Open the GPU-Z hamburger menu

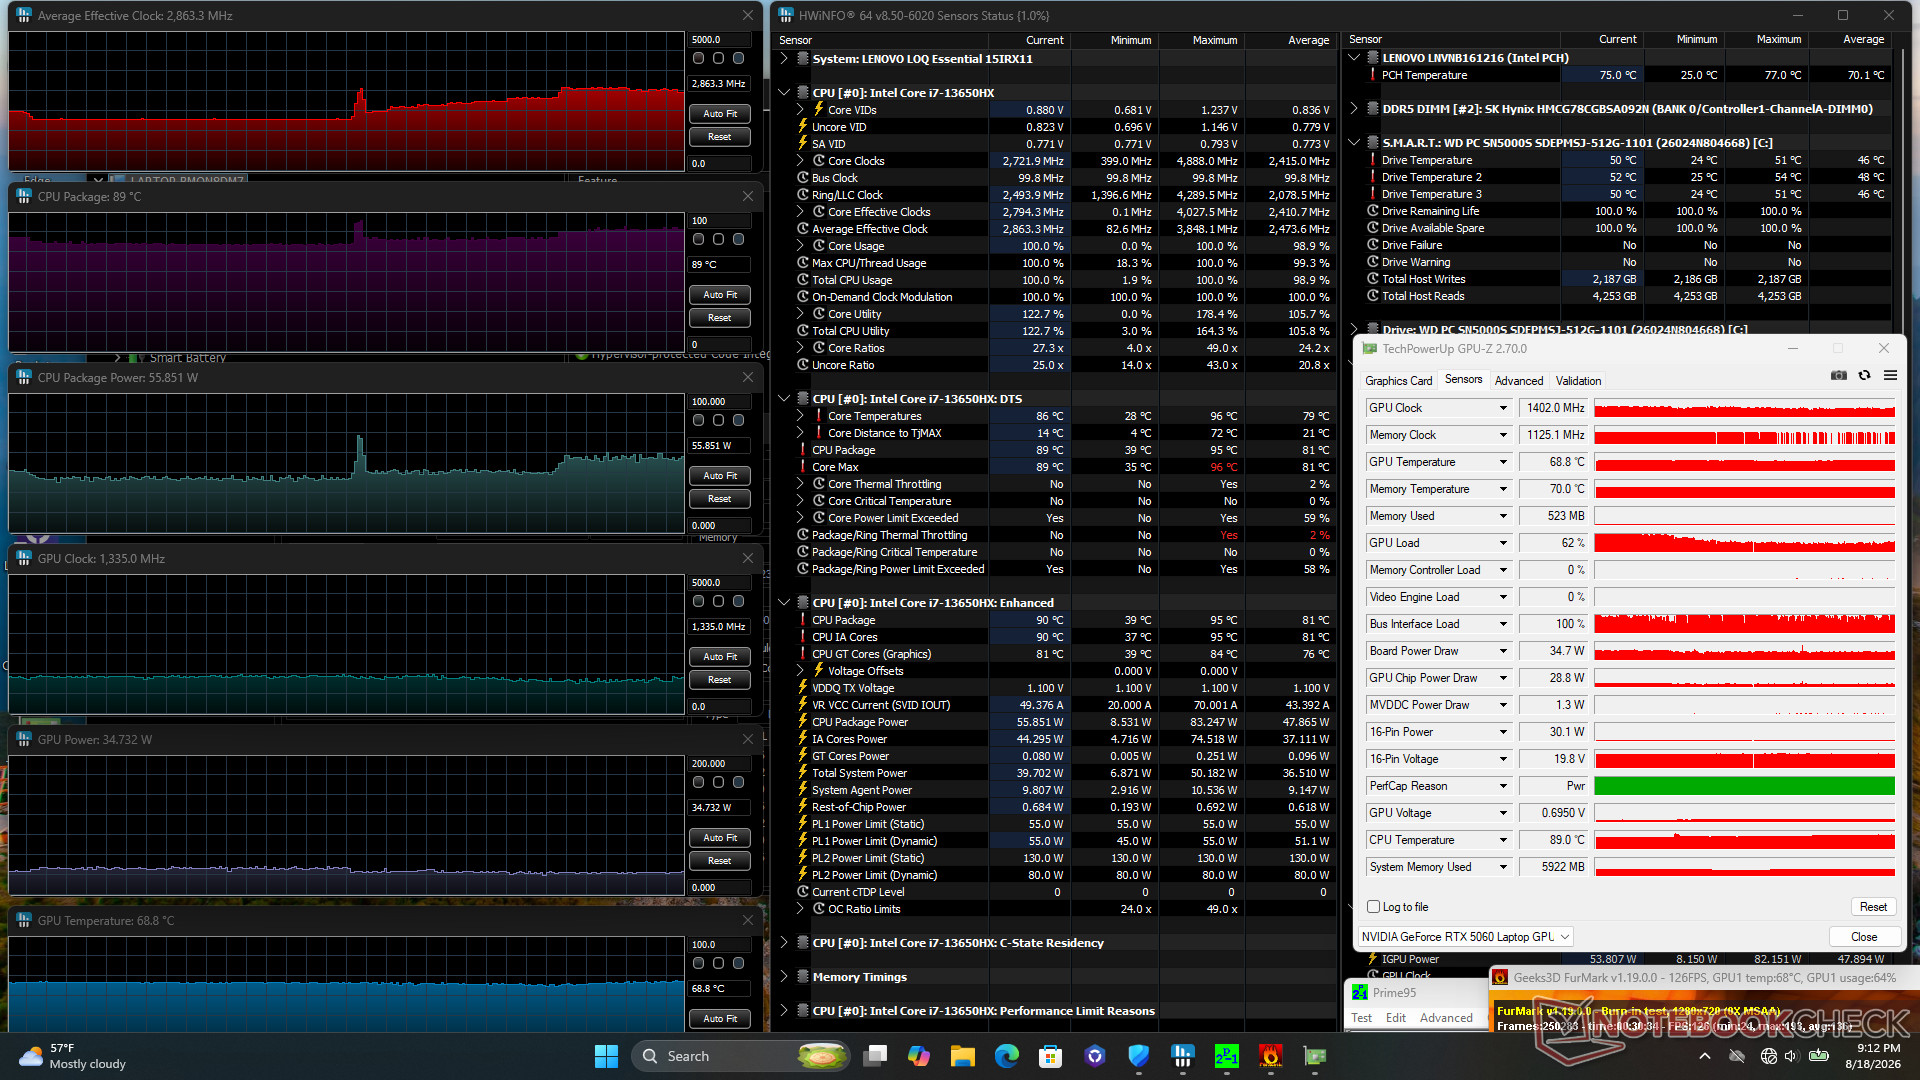point(1890,376)
